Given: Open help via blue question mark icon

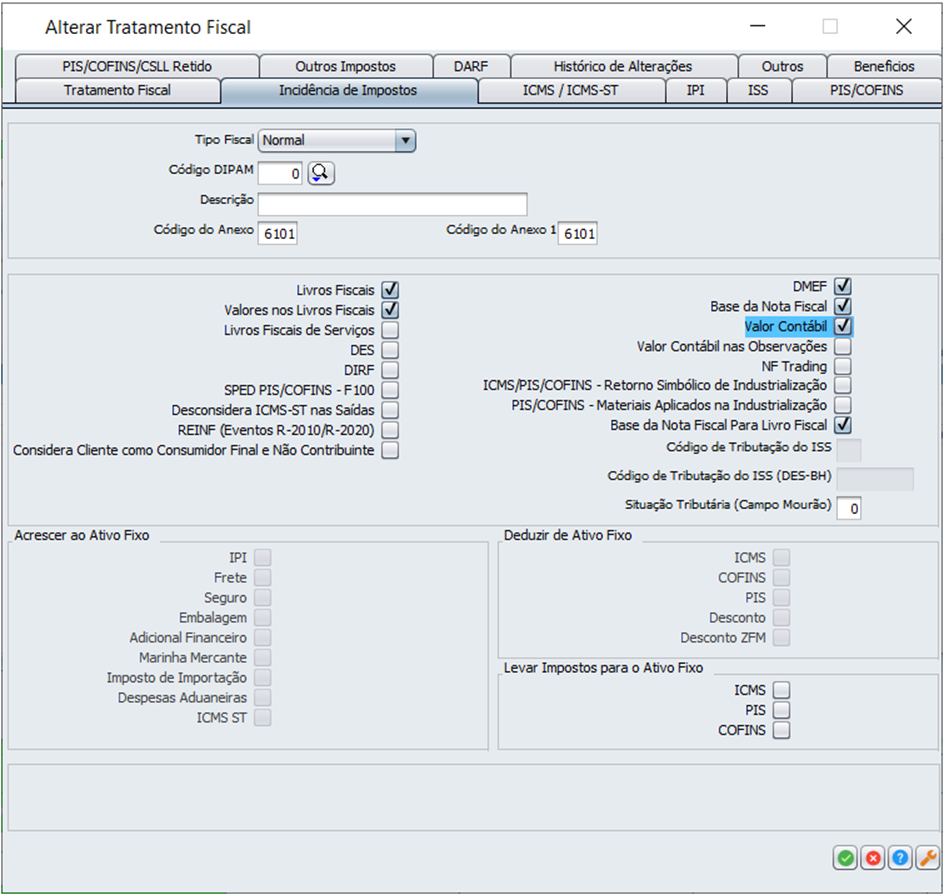Looking at the screenshot, I should tap(900, 858).
